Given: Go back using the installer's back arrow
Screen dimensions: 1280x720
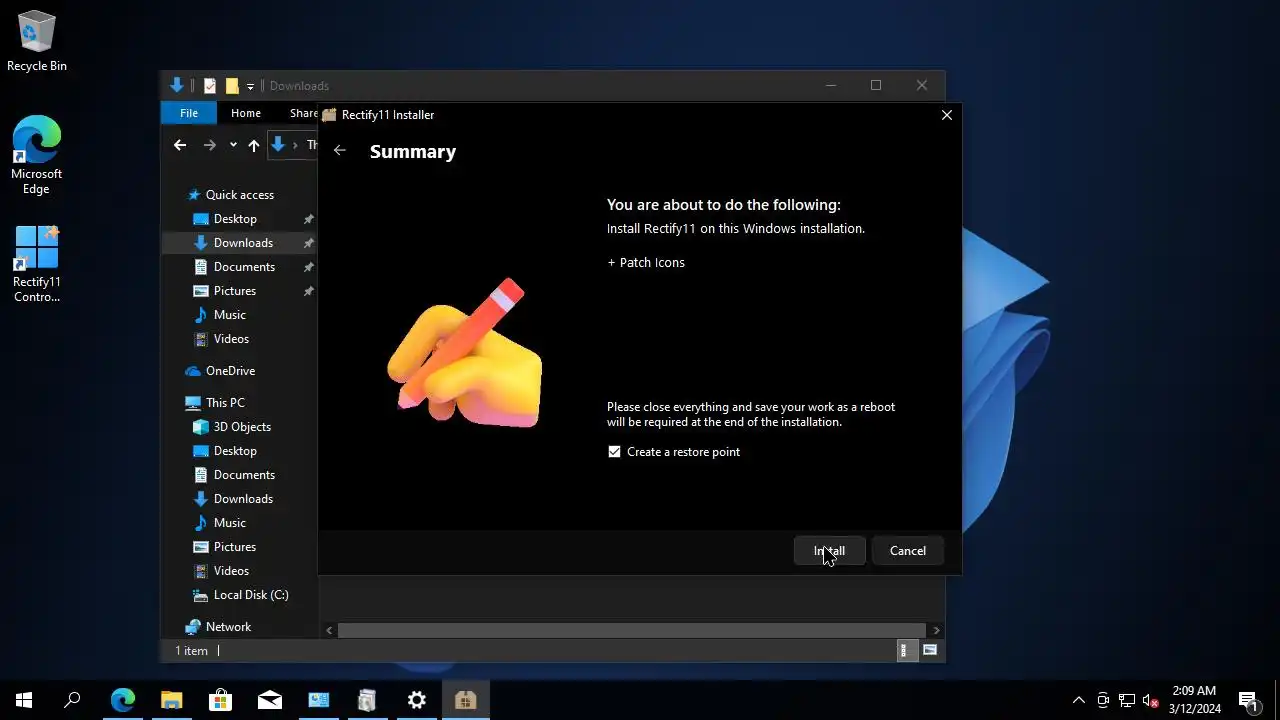Looking at the screenshot, I should (x=340, y=151).
